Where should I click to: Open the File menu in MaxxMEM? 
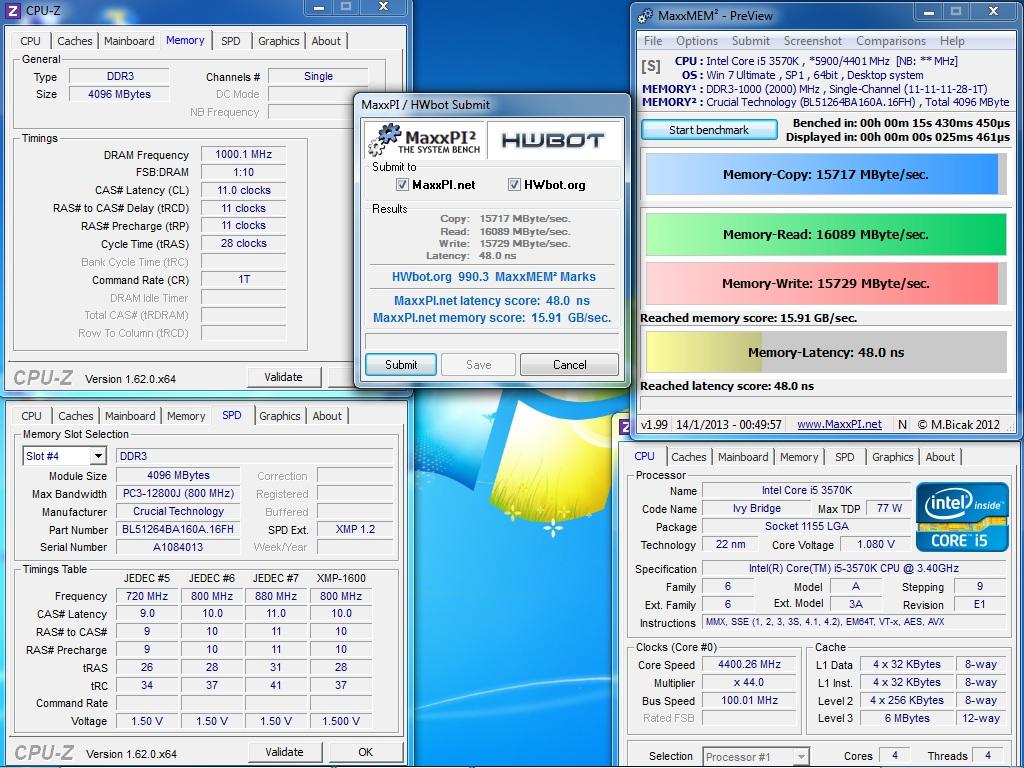[x=653, y=40]
